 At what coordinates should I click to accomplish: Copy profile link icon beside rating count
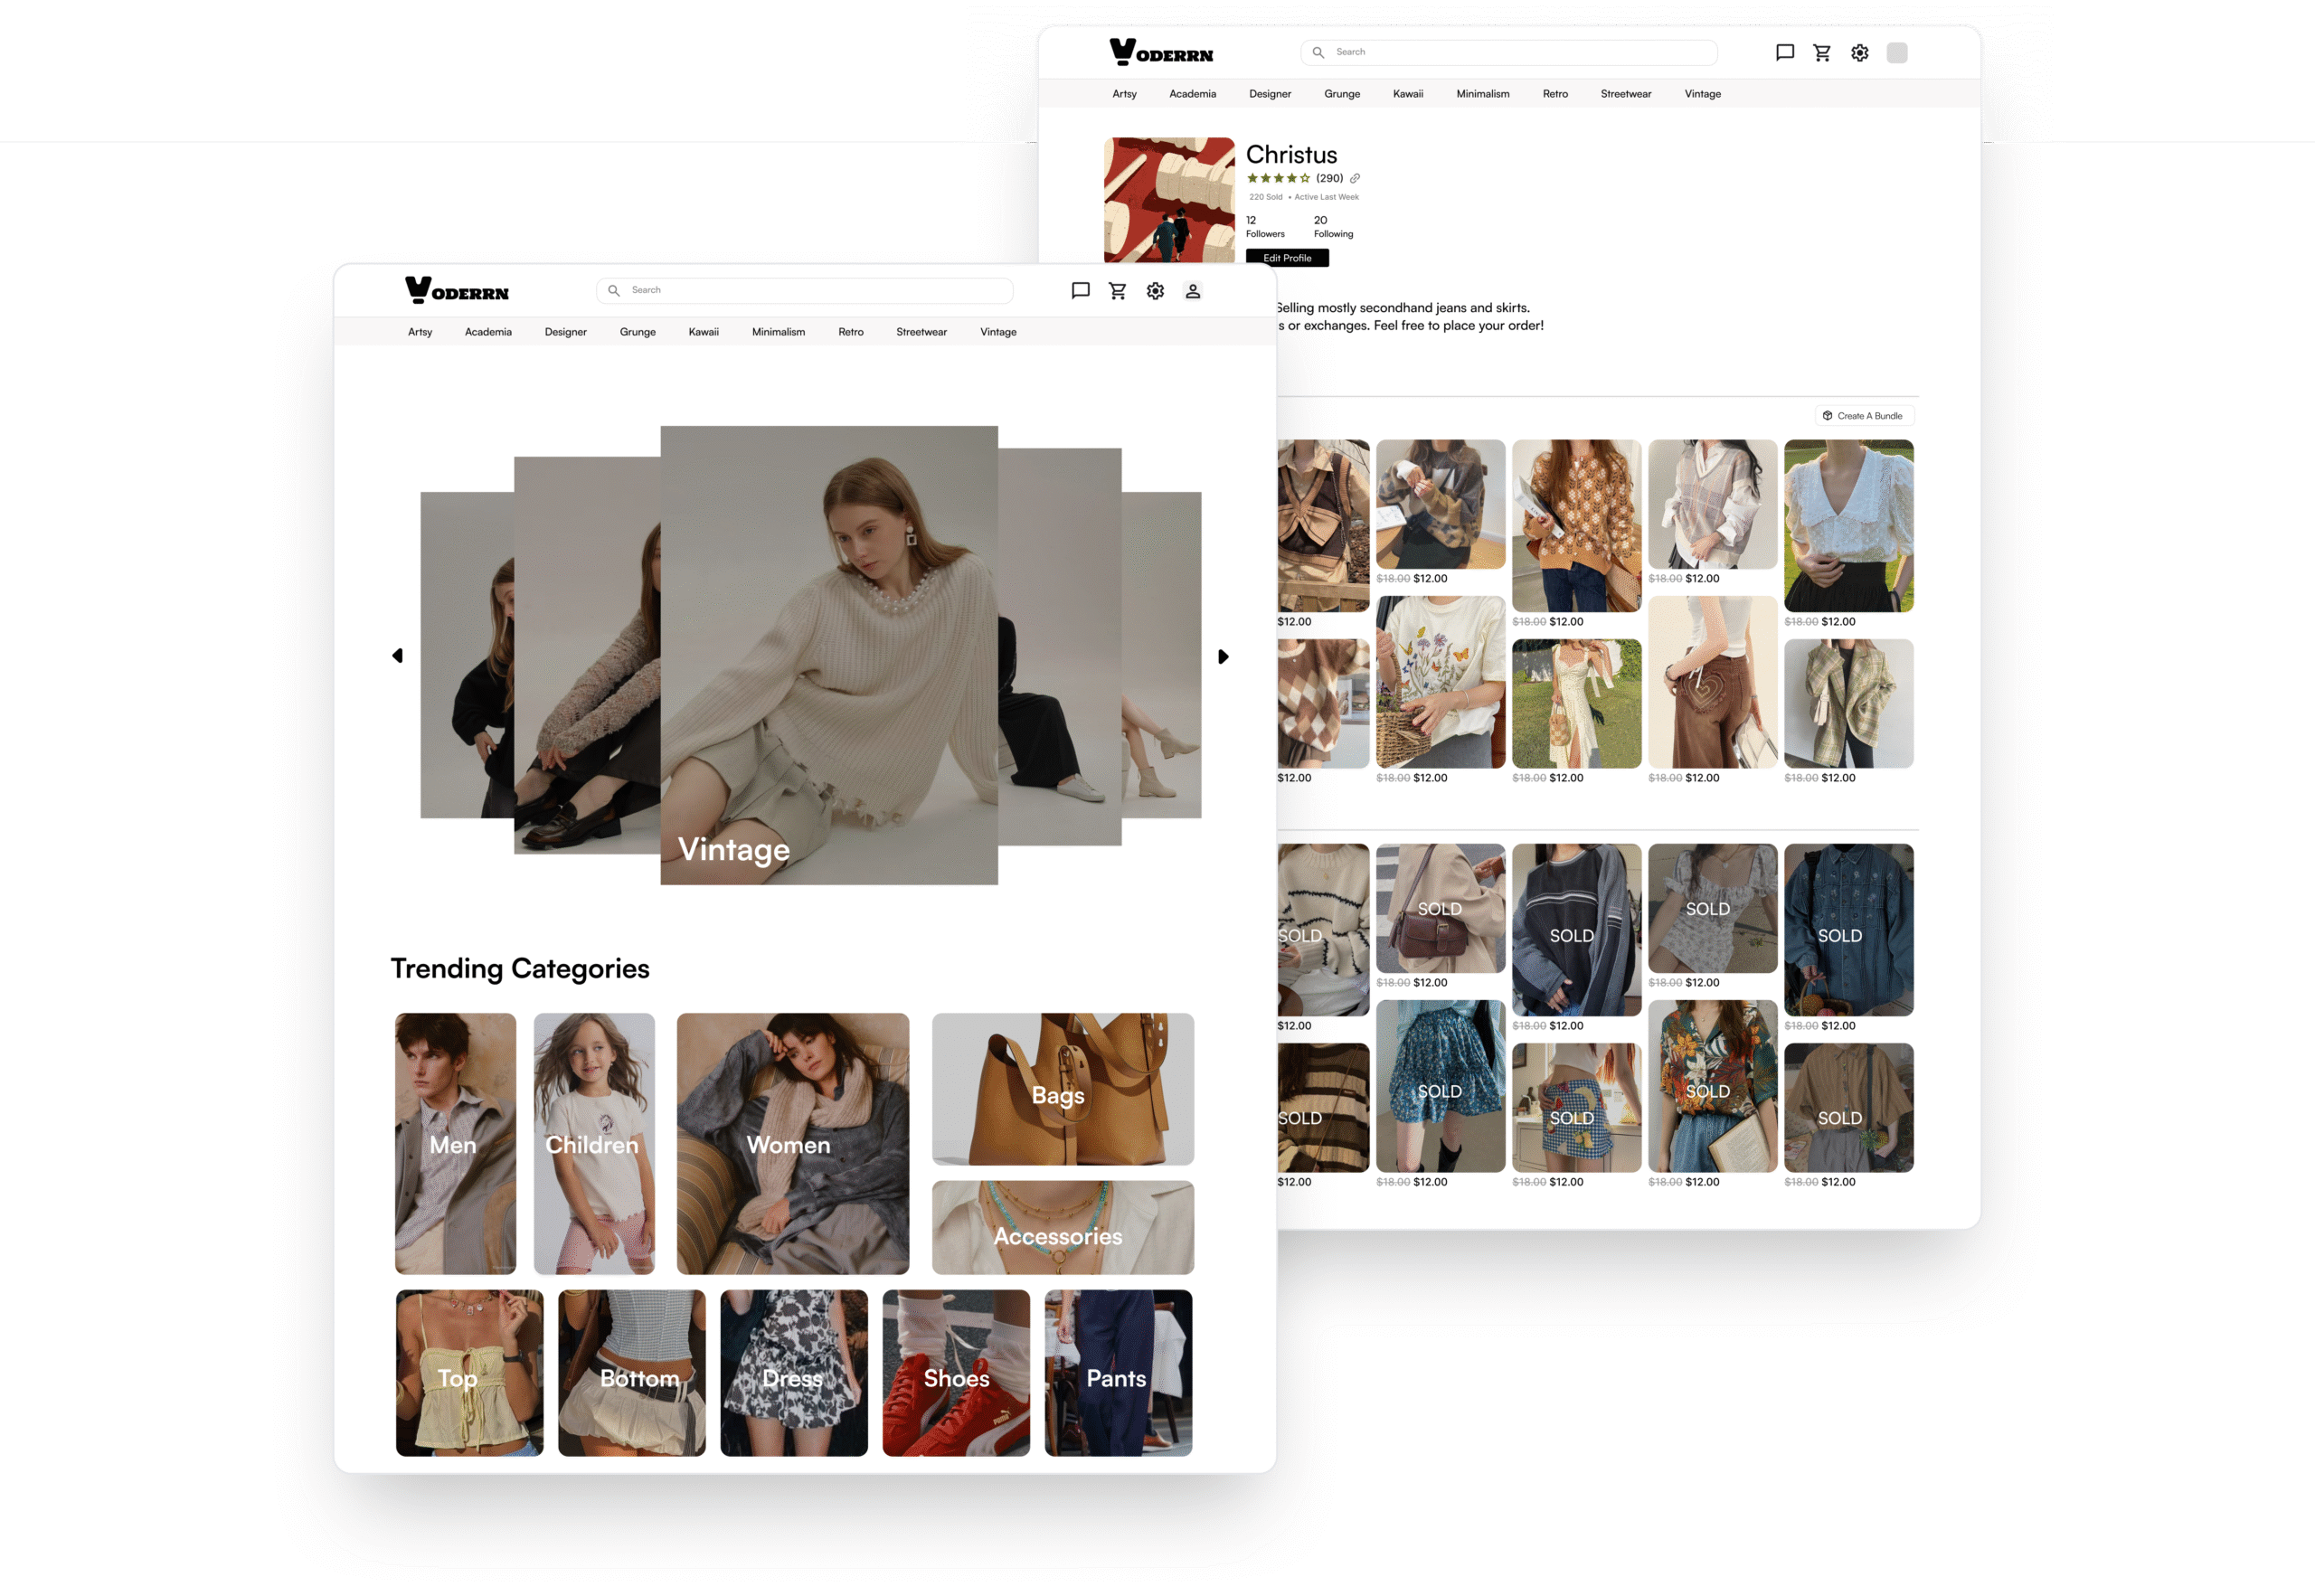(x=1355, y=178)
